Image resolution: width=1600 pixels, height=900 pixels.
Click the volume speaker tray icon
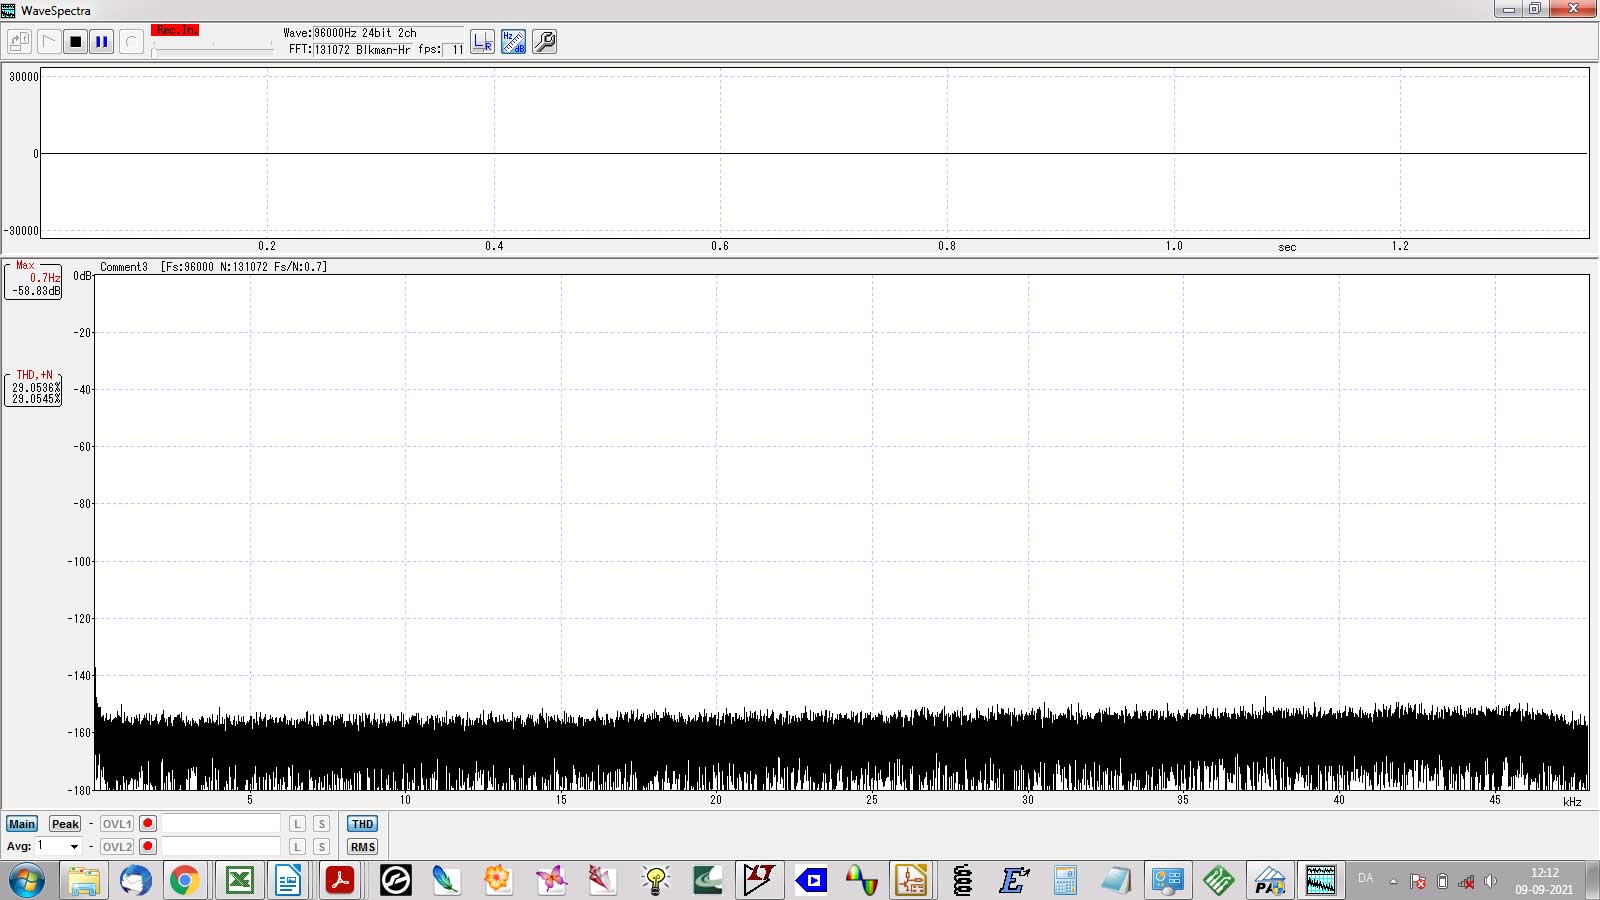point(1490,881)
